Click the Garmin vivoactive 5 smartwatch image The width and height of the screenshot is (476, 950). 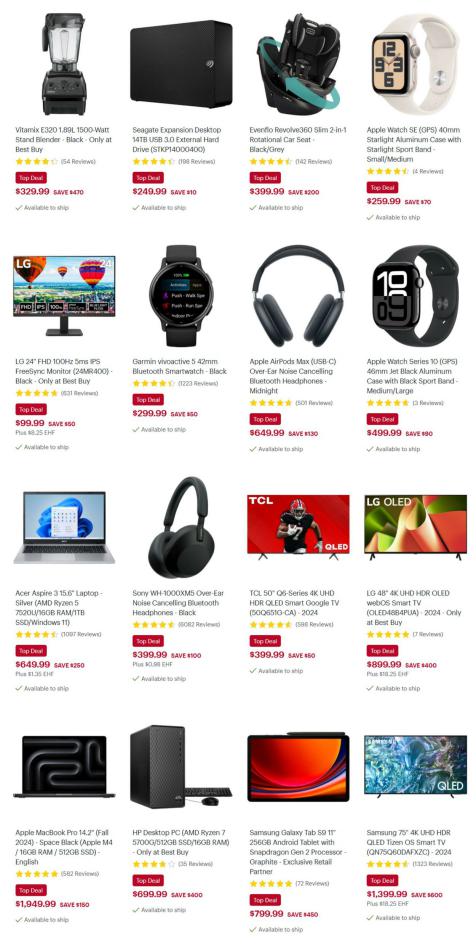coord(180,296)
